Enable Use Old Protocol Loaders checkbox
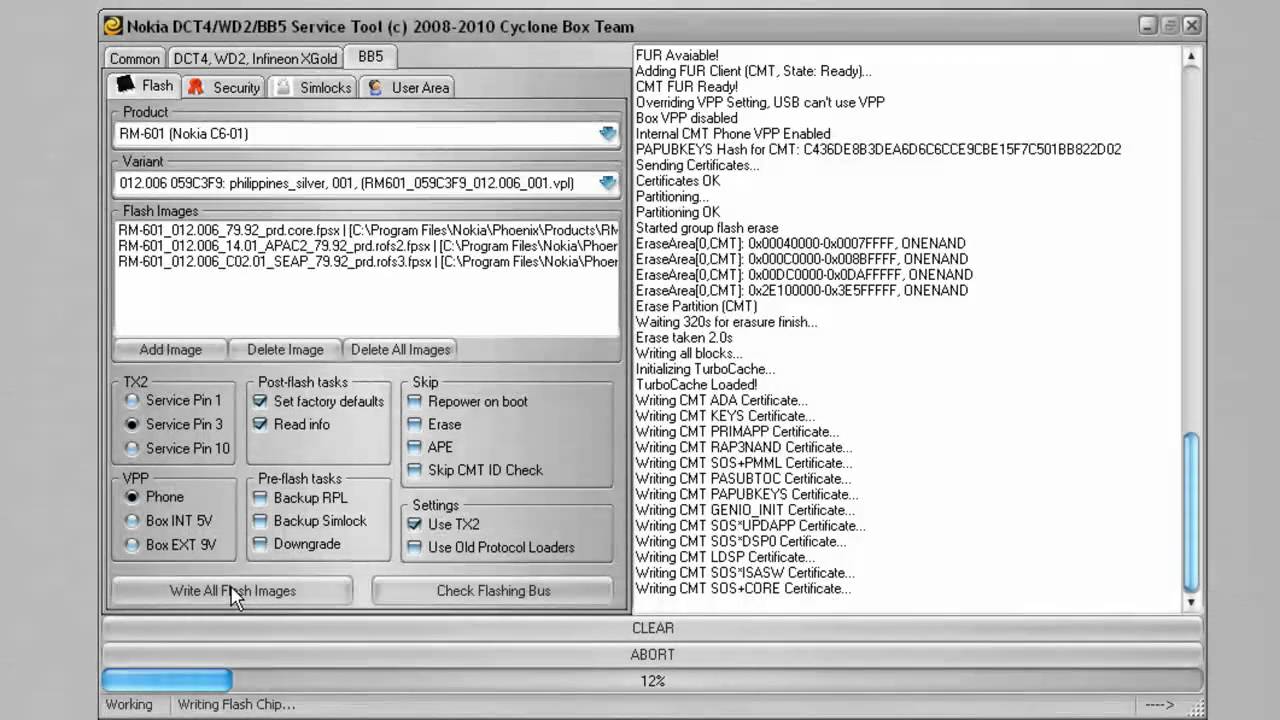 pyautogui.click(x=414, y=547)
